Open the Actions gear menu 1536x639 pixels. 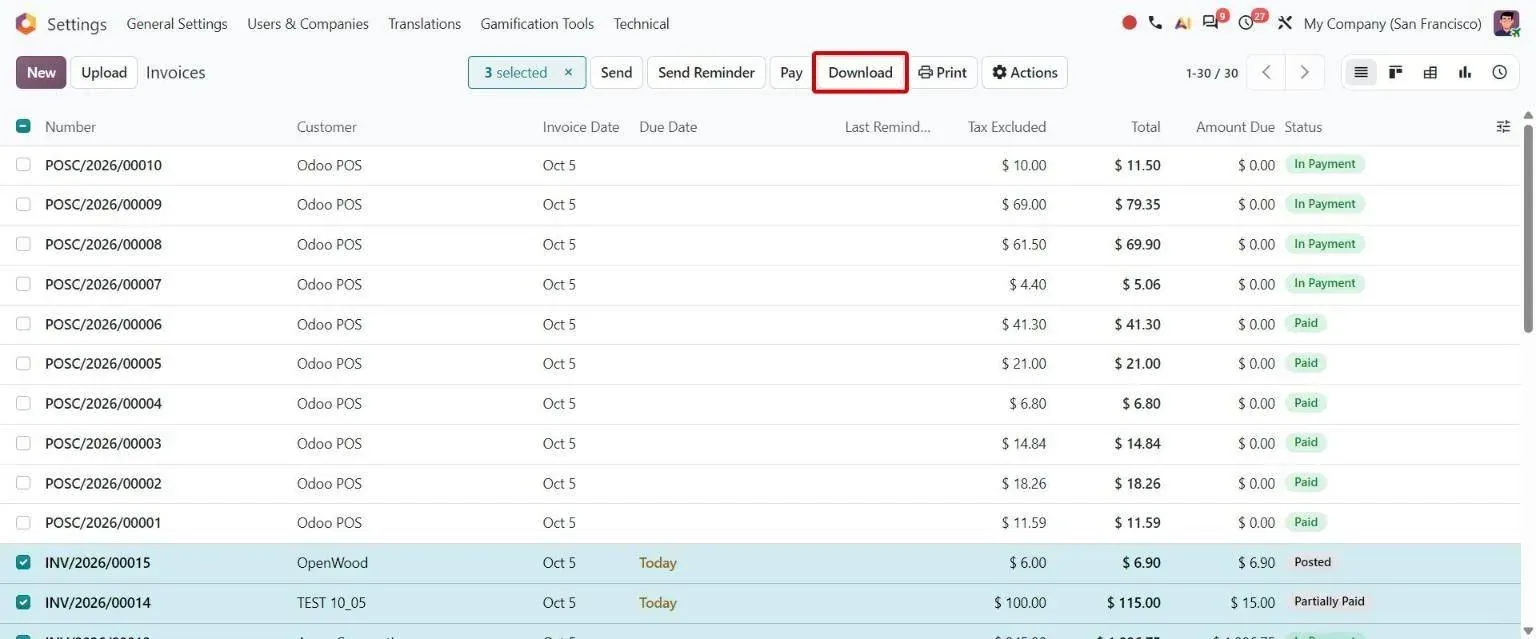(1025, 72)
